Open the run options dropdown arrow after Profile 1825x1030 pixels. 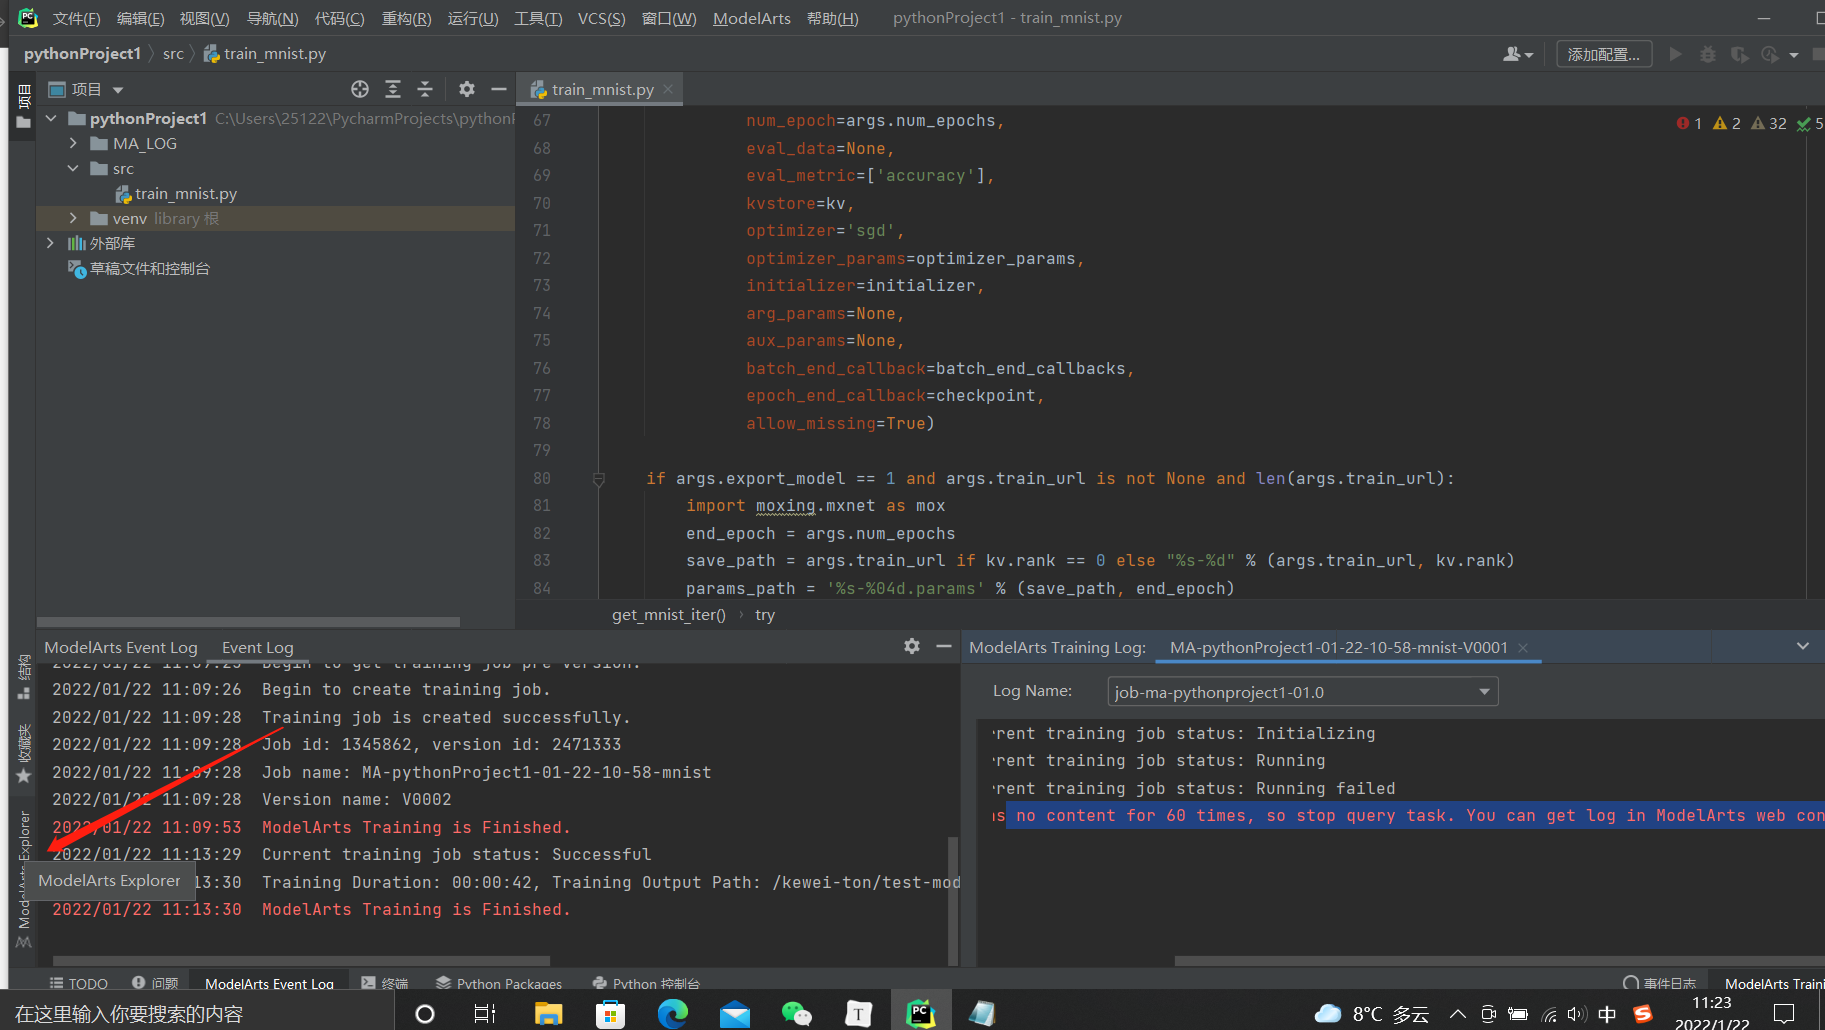1794,55
